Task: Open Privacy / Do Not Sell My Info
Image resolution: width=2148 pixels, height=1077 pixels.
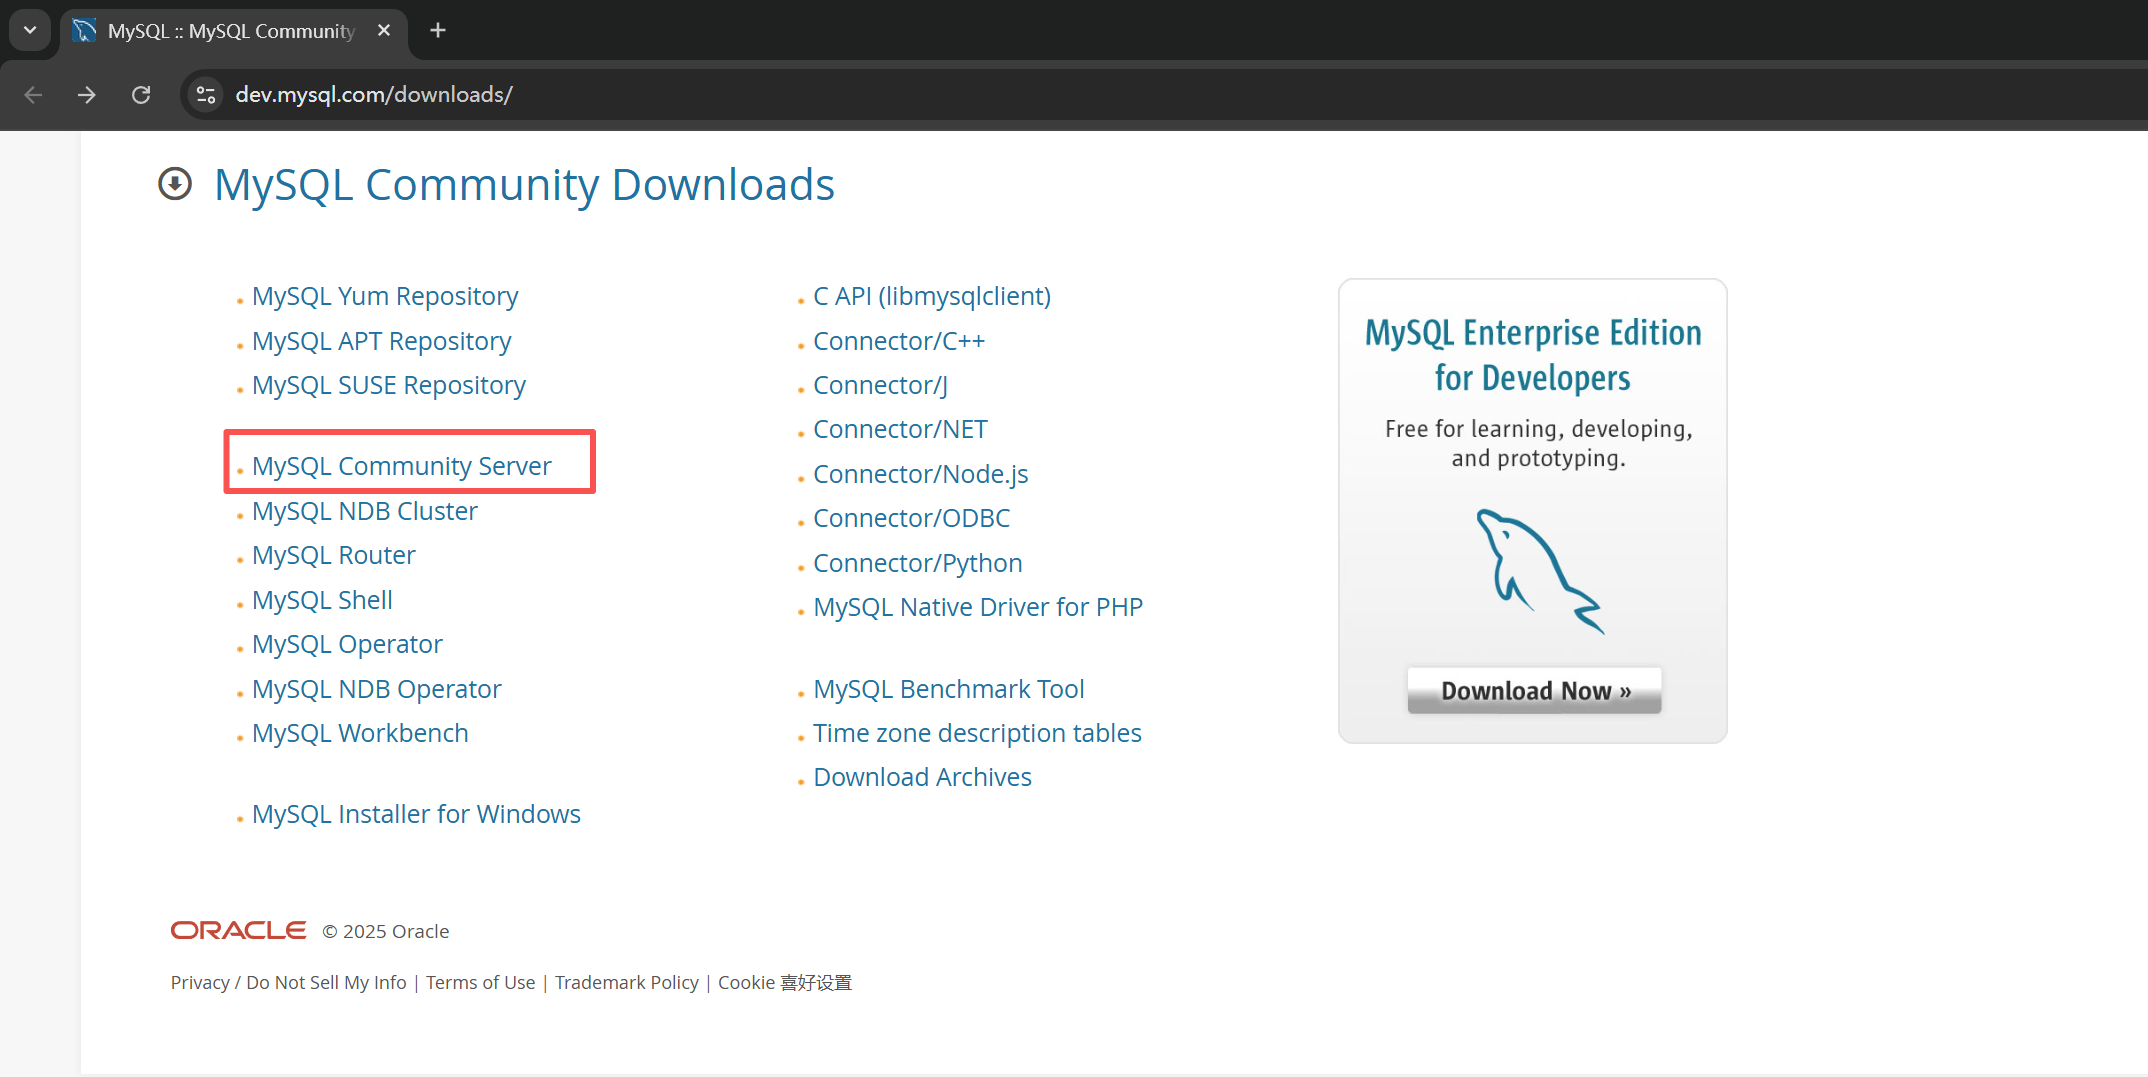Action: [288, 983]
